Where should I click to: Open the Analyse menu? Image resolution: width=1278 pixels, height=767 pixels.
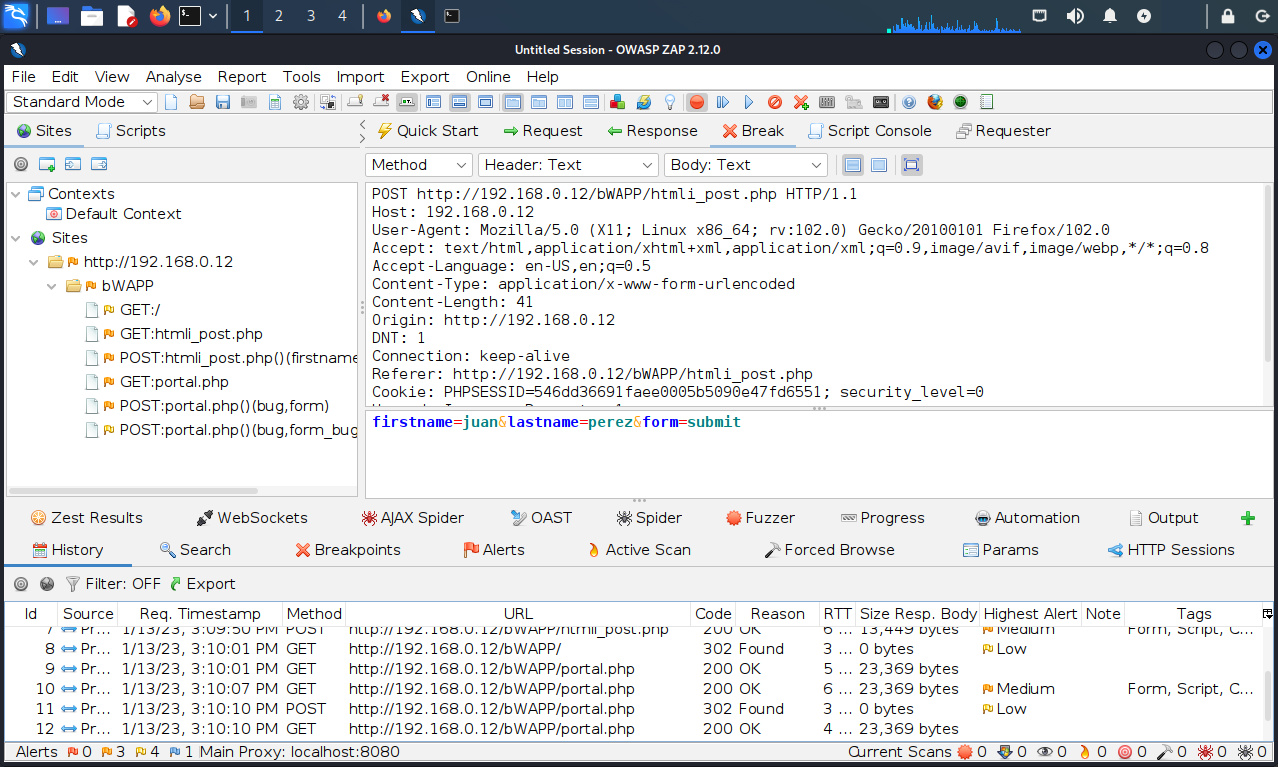tap(173, 77)
